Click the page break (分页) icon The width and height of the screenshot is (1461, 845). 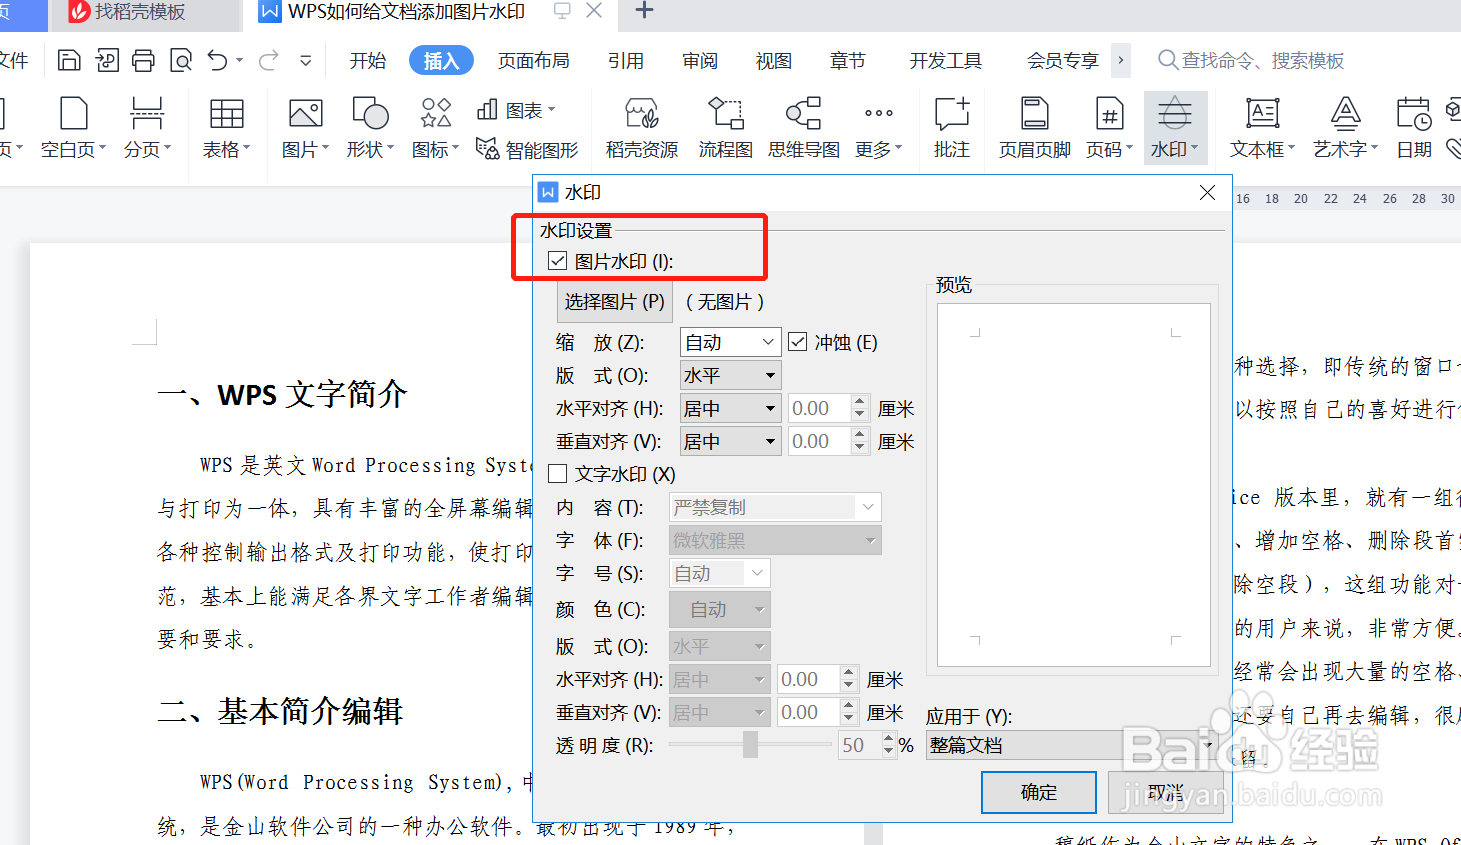click(x=147, y=114)
